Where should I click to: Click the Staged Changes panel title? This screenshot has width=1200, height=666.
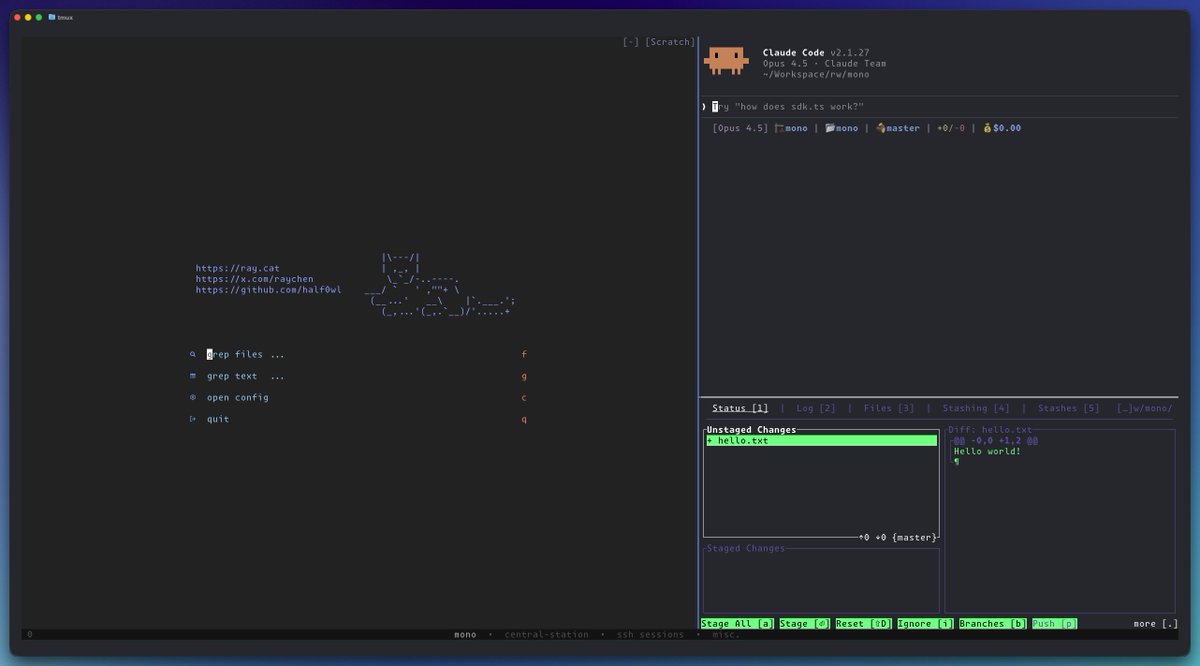[746, 548]
